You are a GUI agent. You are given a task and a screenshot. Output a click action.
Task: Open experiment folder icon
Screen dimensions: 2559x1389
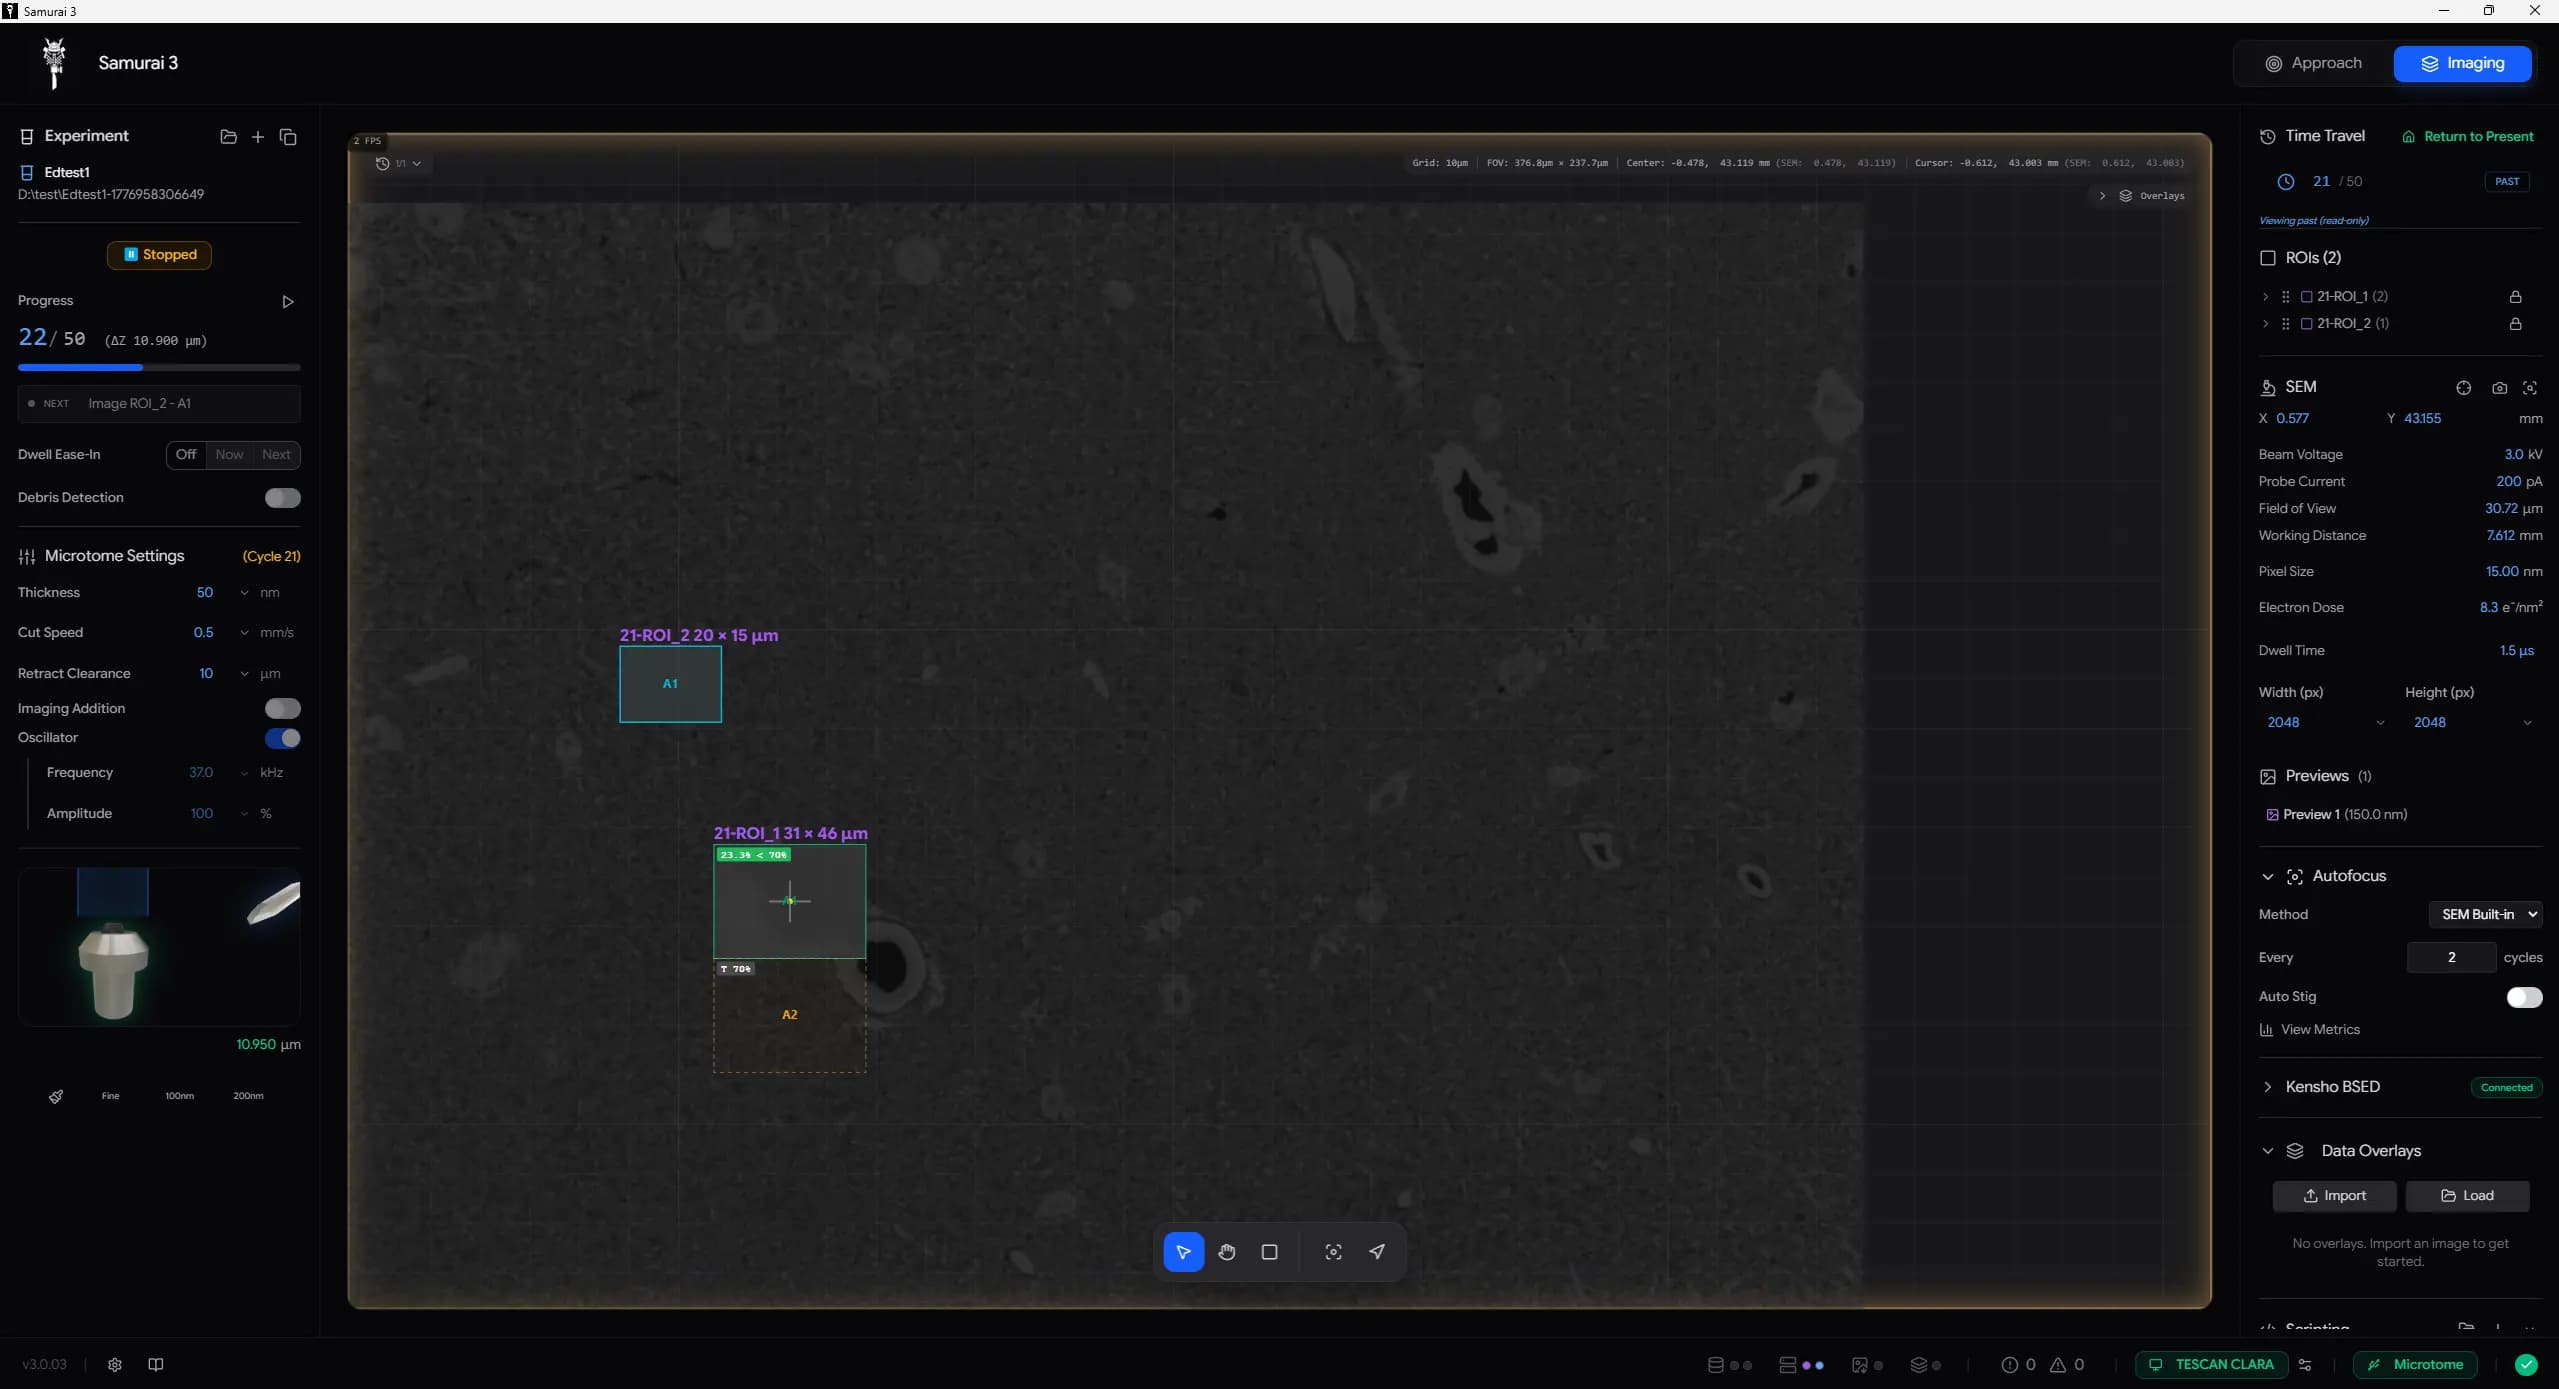(228, 137)
